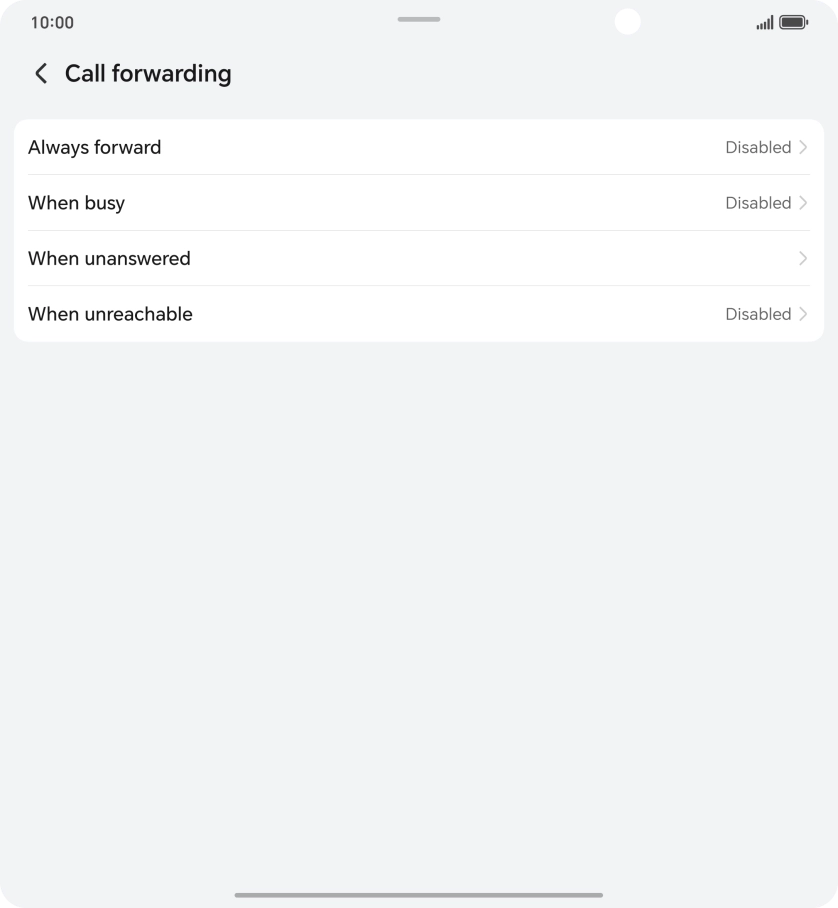Click the When unanswered row chevron
This screenshot has width=838, height=908.
[x=803, y=258]
